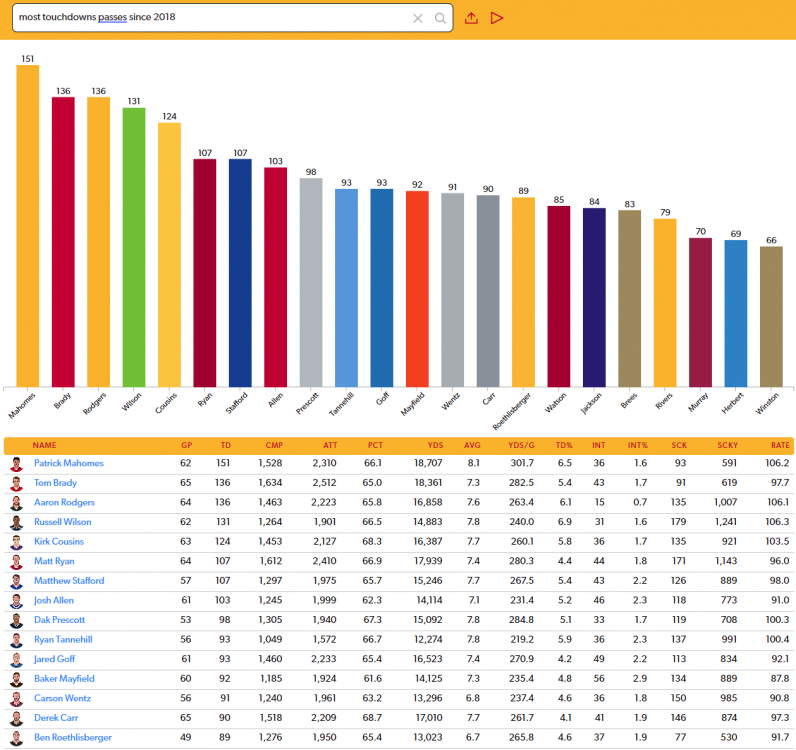Image resolution: width=796 pixels, height=750 pixels.
Task: Click the magnifying glass search icon
Action: [x=440, y=18]
